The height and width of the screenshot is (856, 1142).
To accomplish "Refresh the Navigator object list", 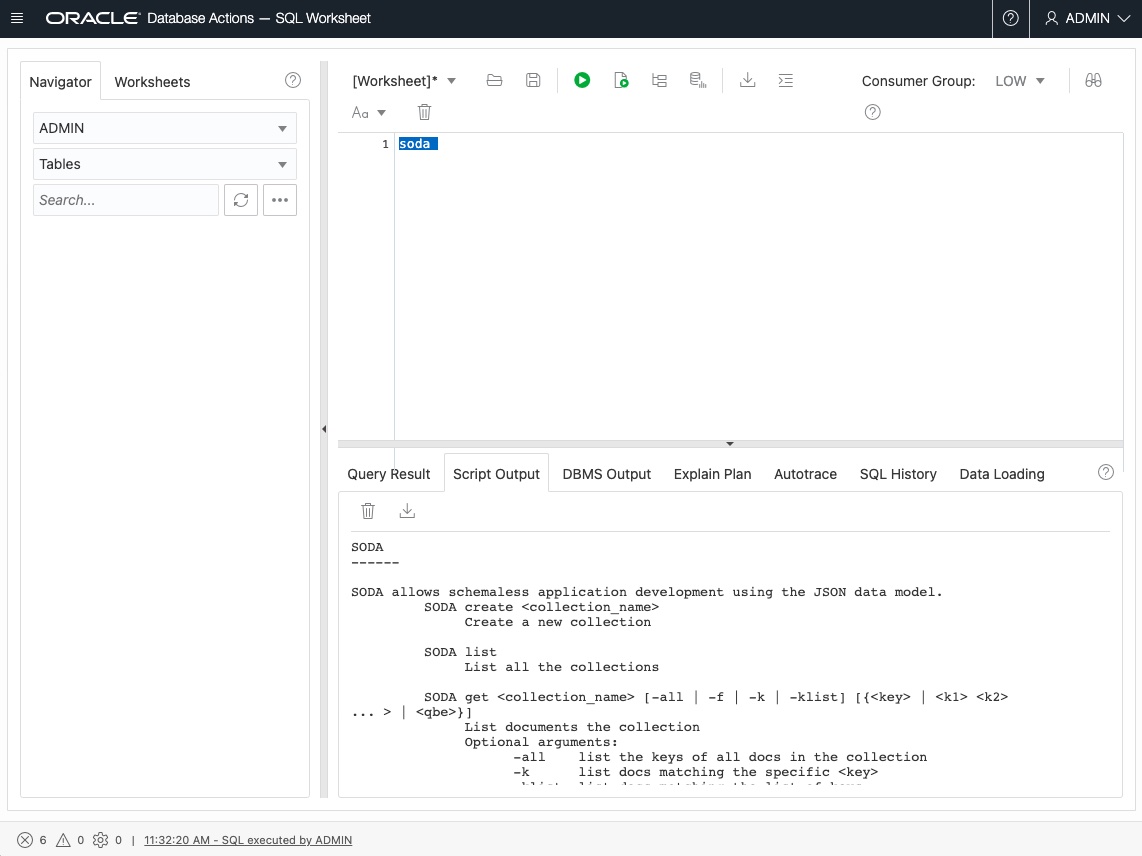I will tap(241, 200).
